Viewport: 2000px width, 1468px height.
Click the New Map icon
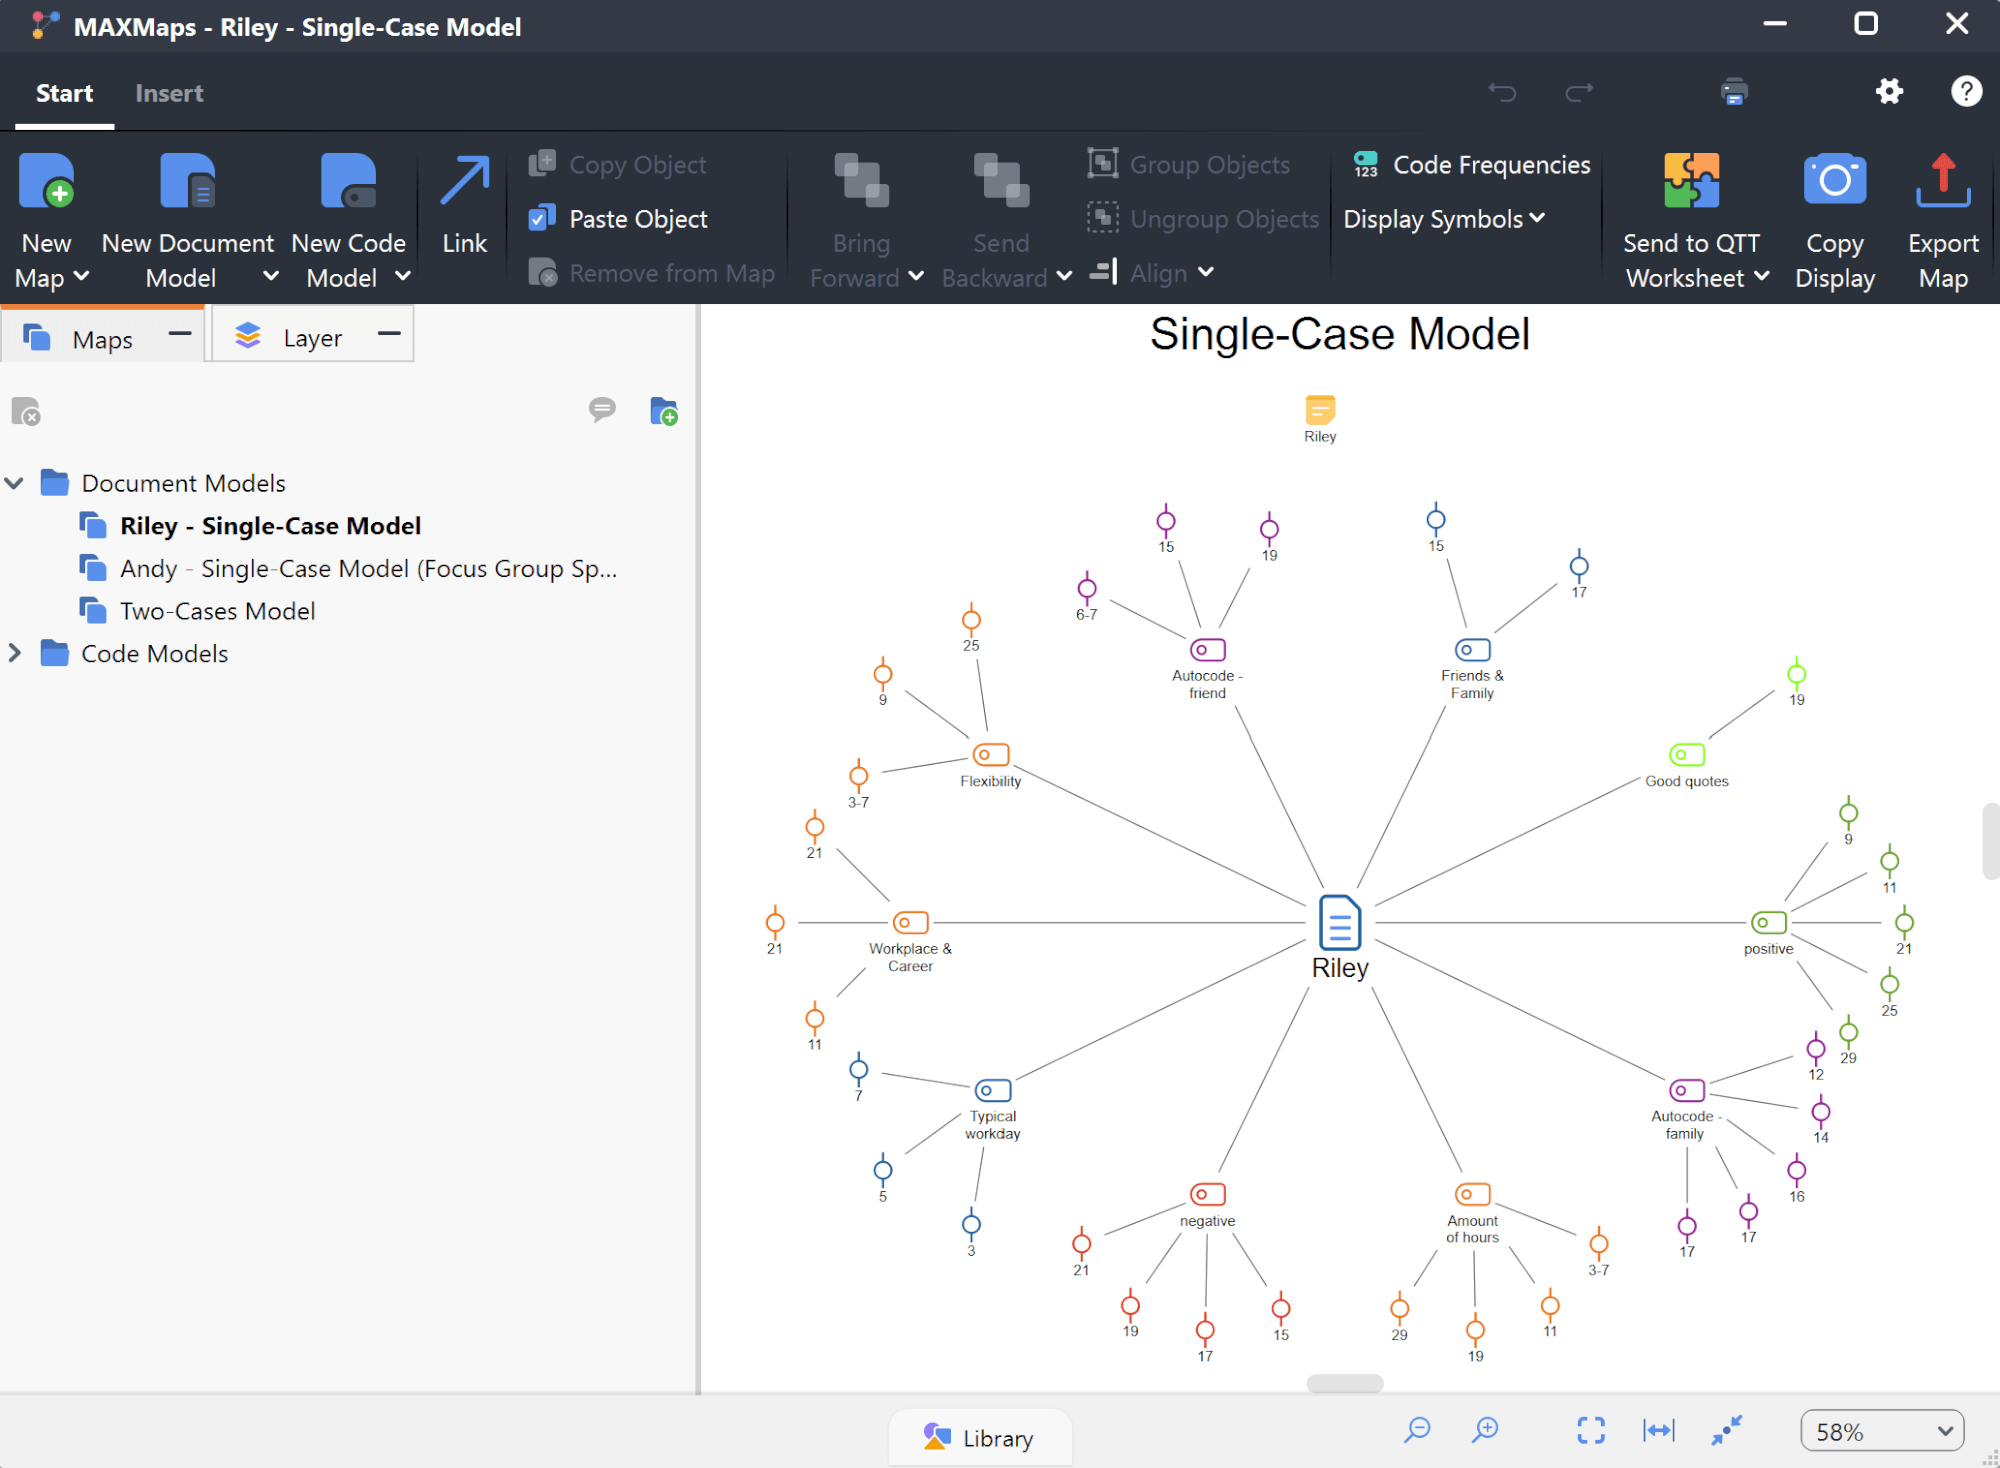46,181
